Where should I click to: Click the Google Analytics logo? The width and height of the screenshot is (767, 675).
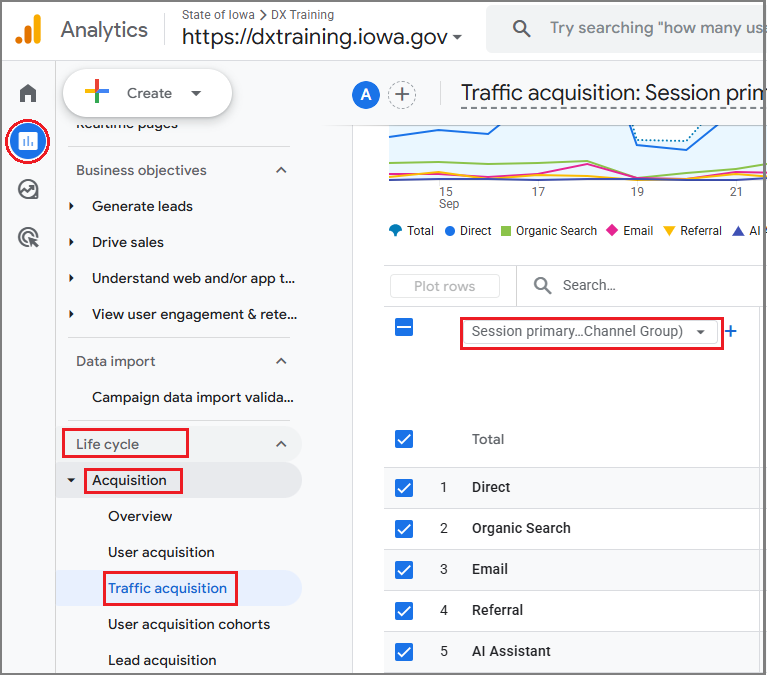coord(28,29)
